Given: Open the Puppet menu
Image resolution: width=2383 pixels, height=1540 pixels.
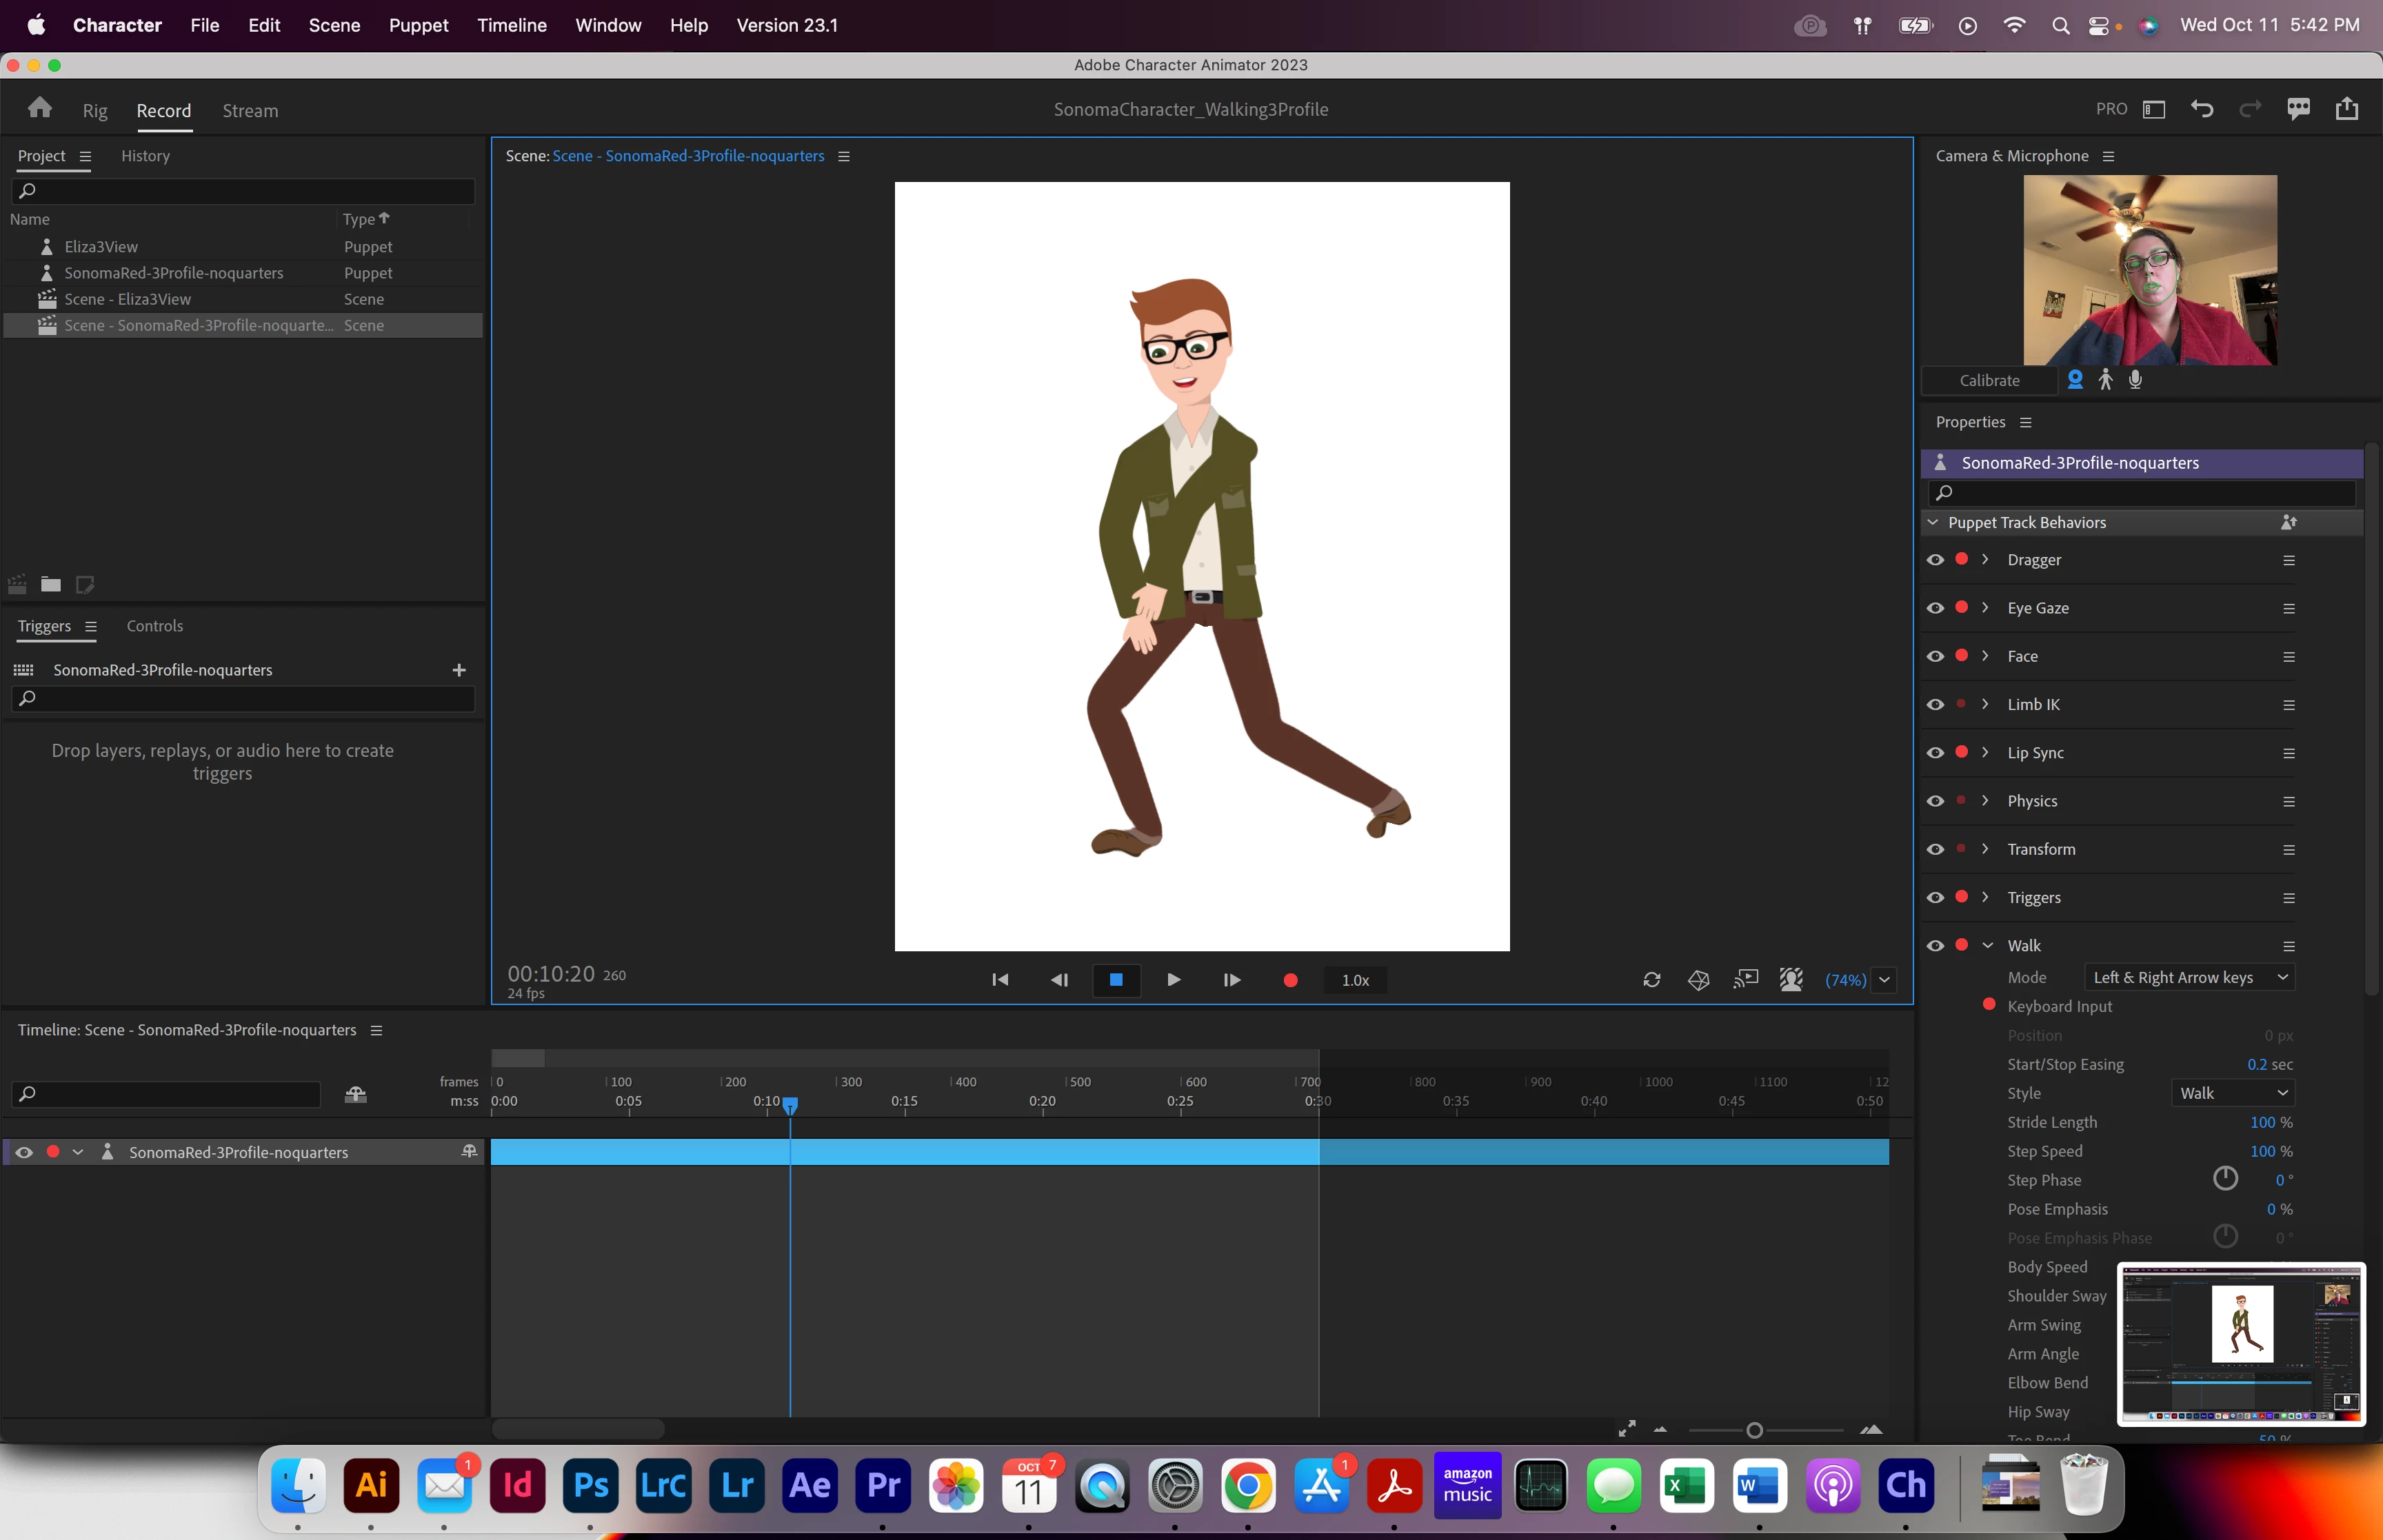Looking at the screenshot, I should coord(418,25).
